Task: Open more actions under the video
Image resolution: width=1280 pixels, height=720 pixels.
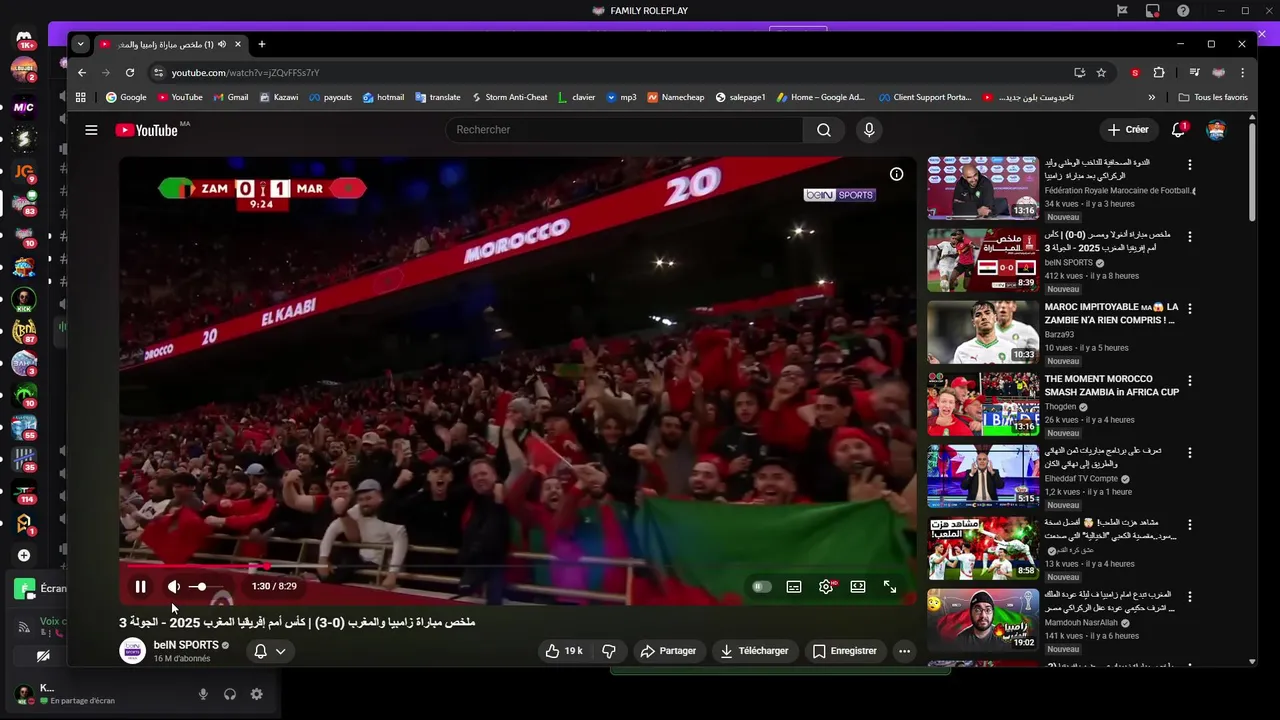Action: [x=905, y=651]
